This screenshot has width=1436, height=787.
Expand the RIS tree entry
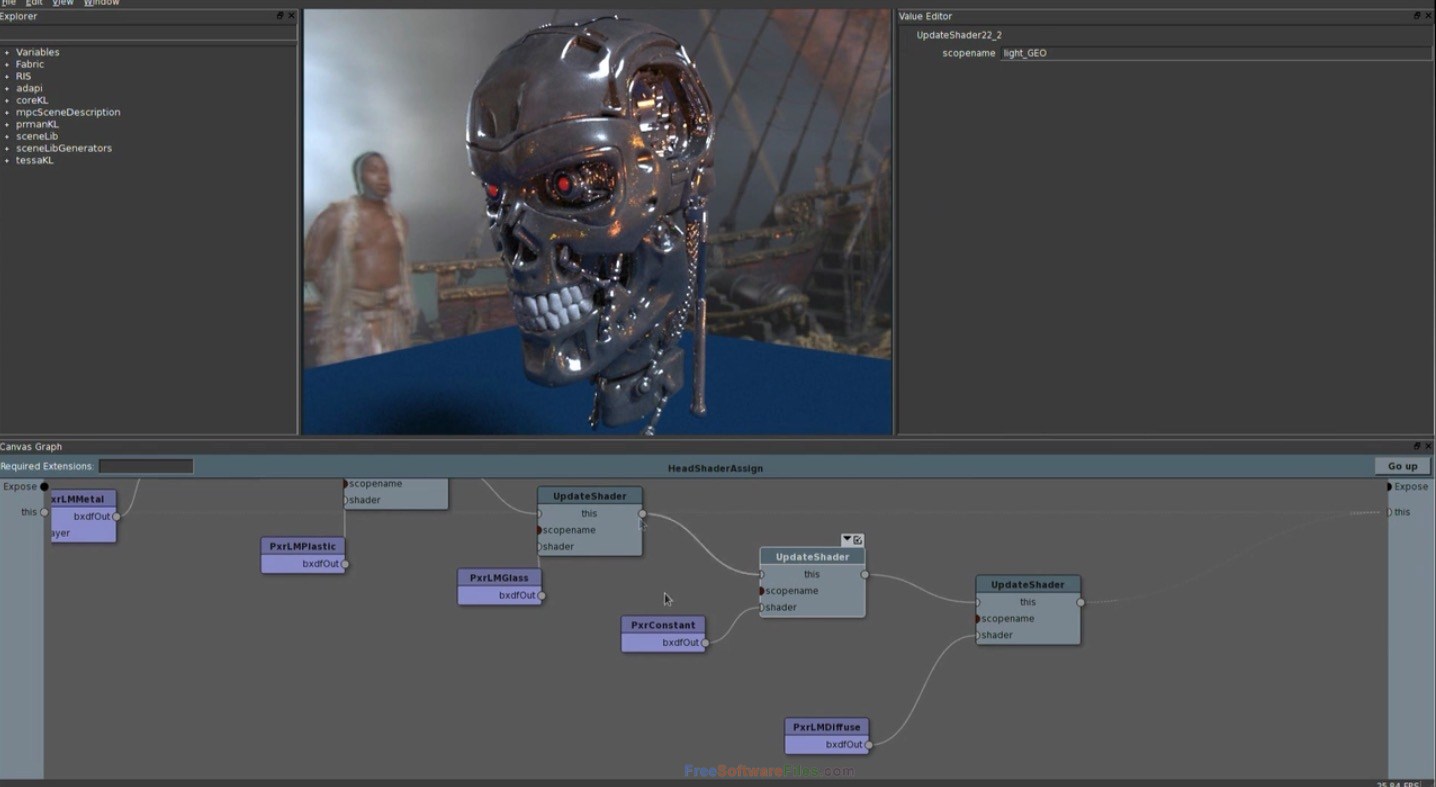tap(7, 76)
